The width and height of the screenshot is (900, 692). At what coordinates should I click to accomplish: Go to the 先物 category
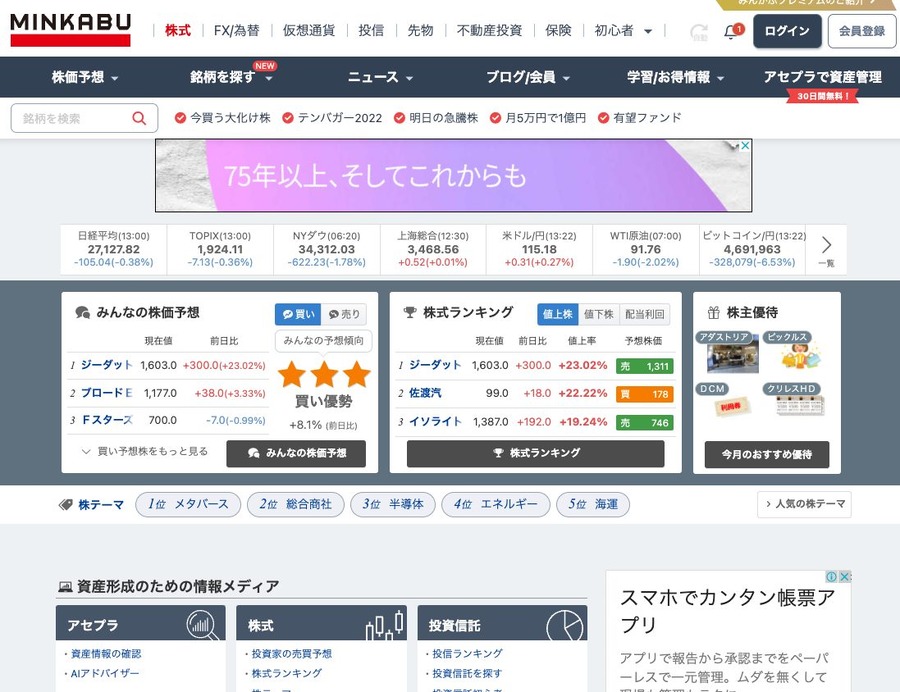coord(420,30)
